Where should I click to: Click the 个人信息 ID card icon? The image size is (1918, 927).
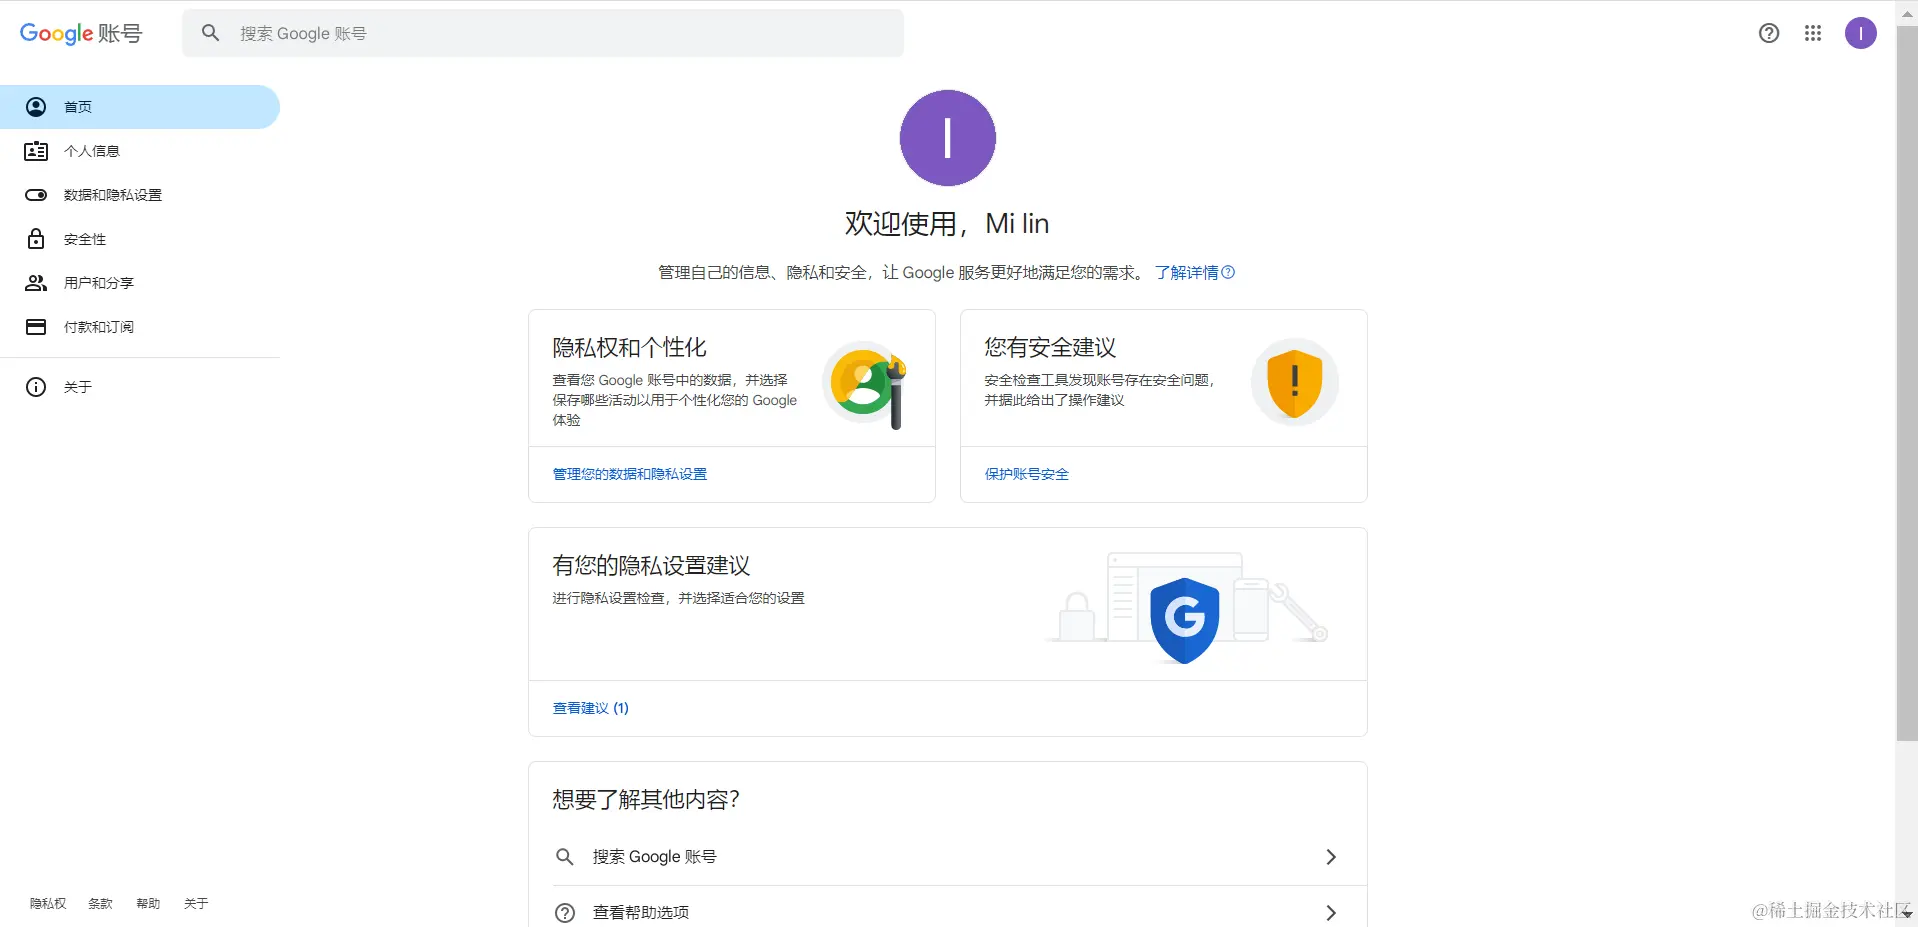(x=36, y=151)
